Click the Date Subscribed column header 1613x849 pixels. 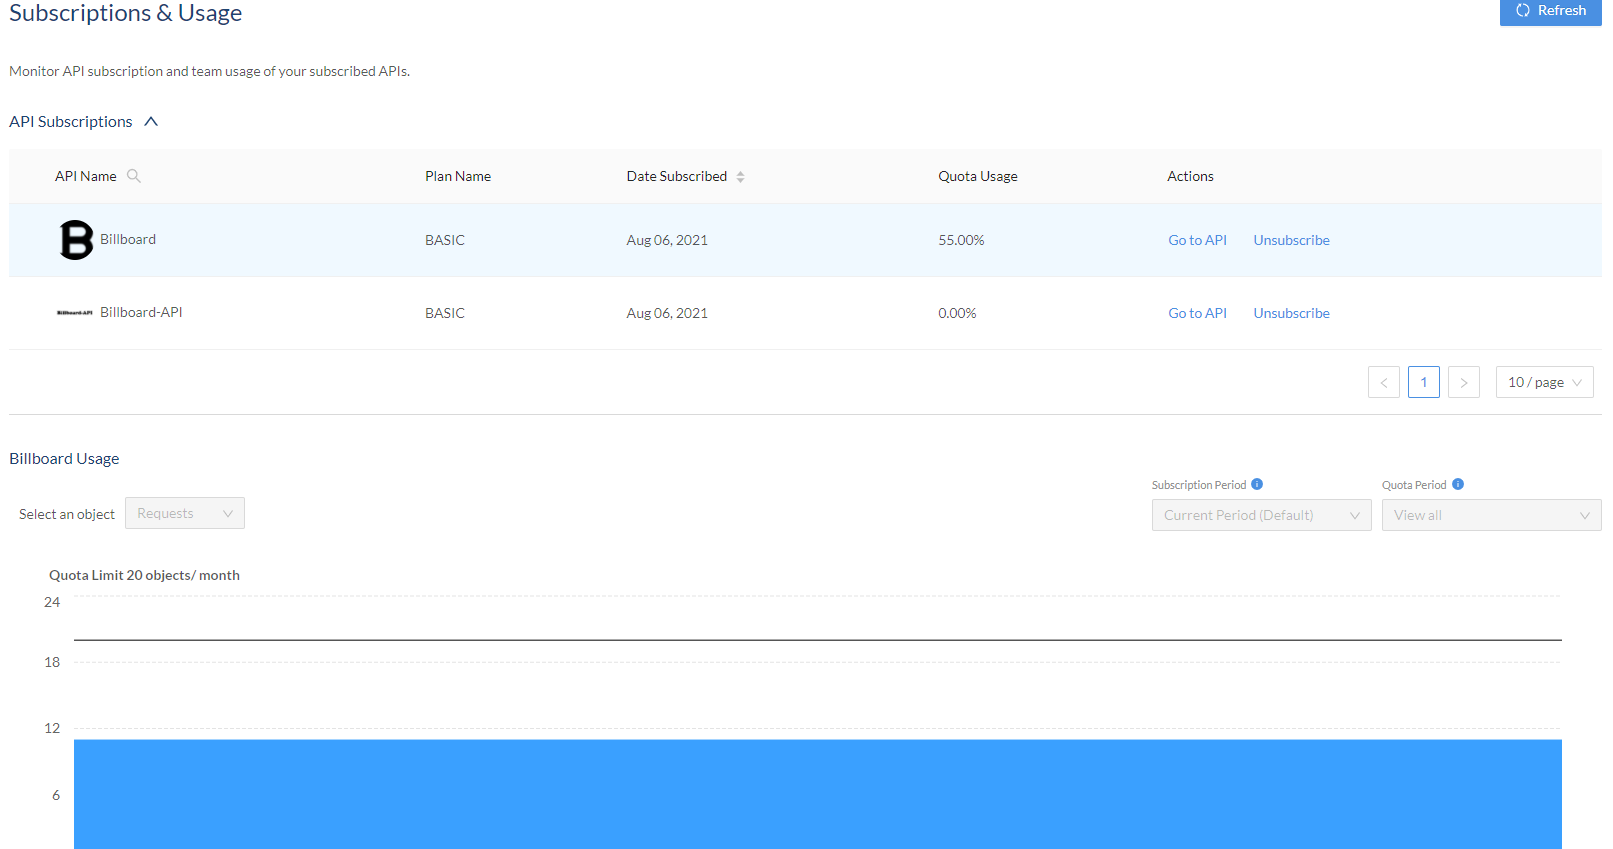click(x=677, y=176)
